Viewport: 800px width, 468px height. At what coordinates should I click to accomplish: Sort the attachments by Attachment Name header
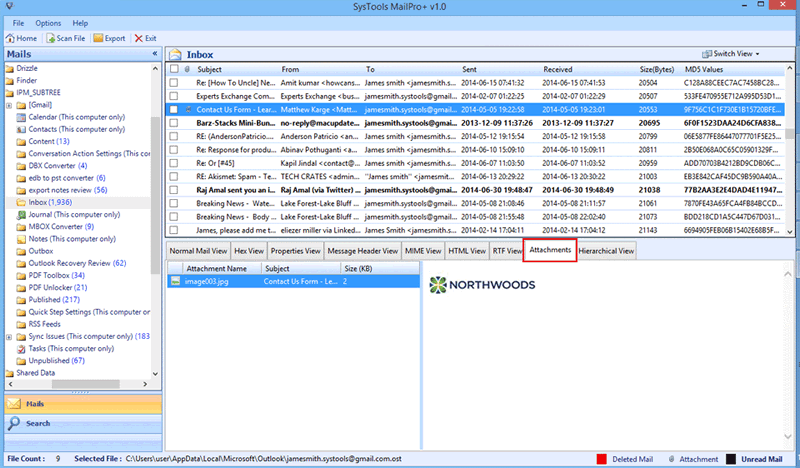216,268
